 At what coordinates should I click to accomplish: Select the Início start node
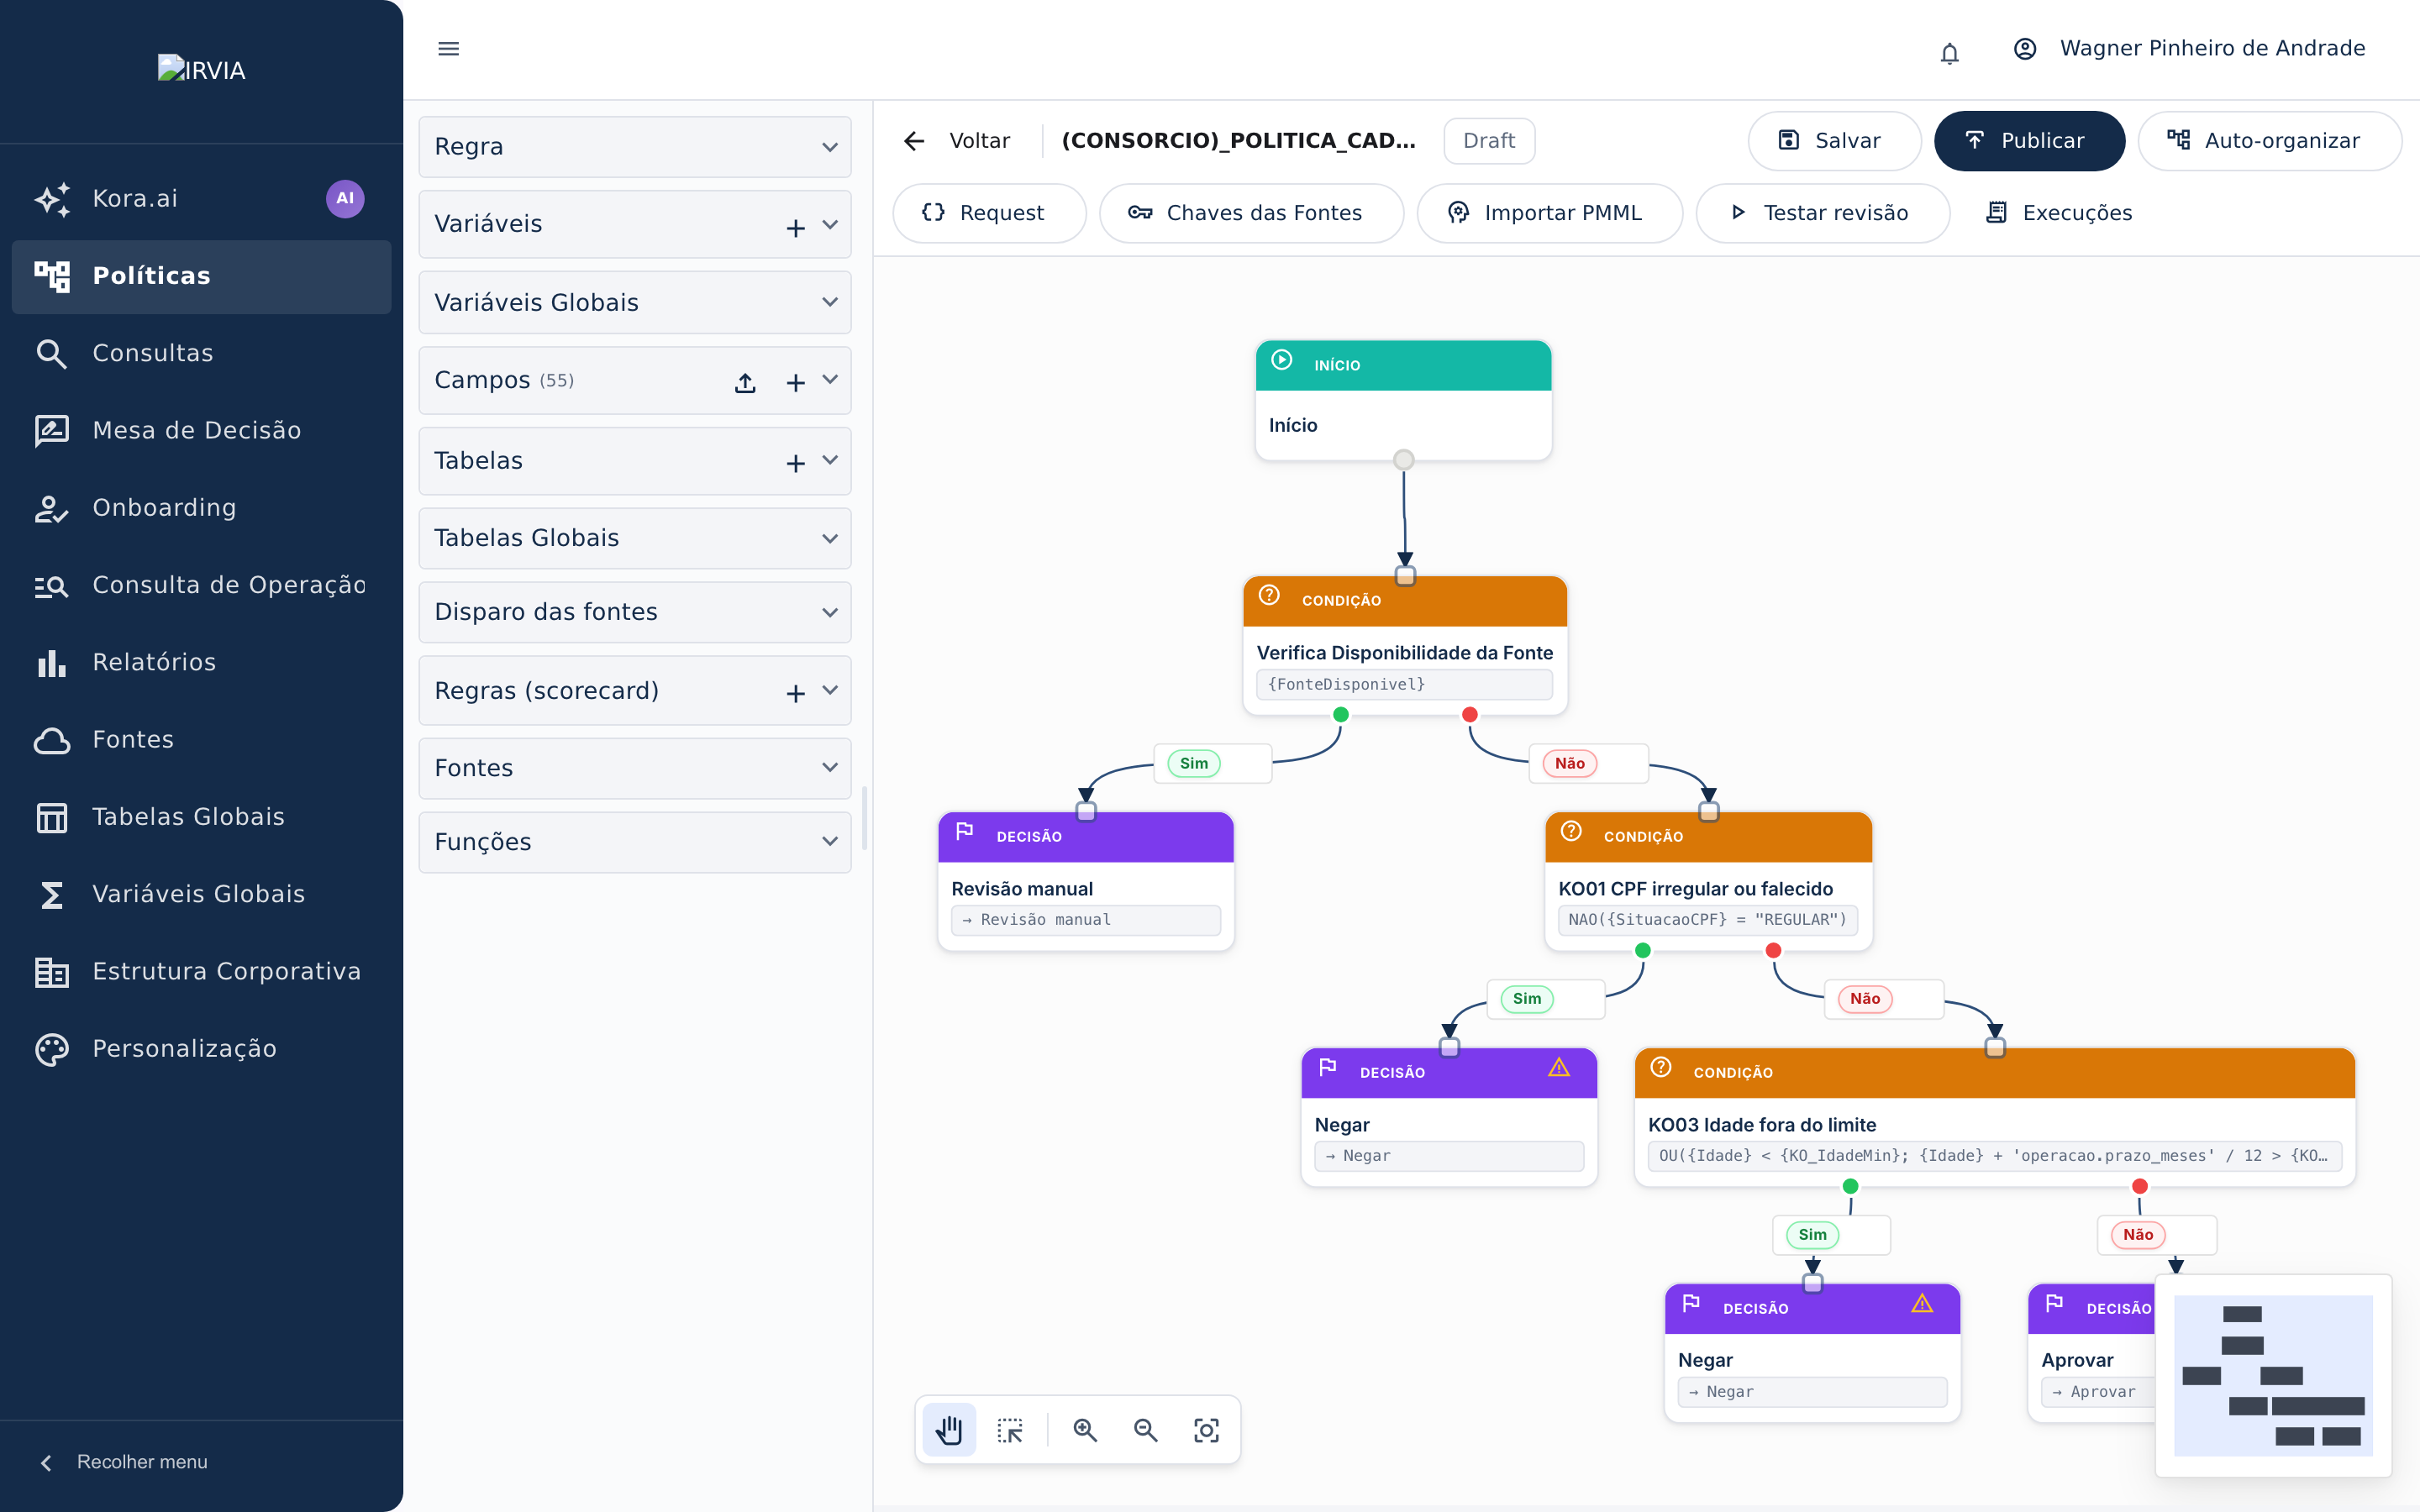point(1403,400)
